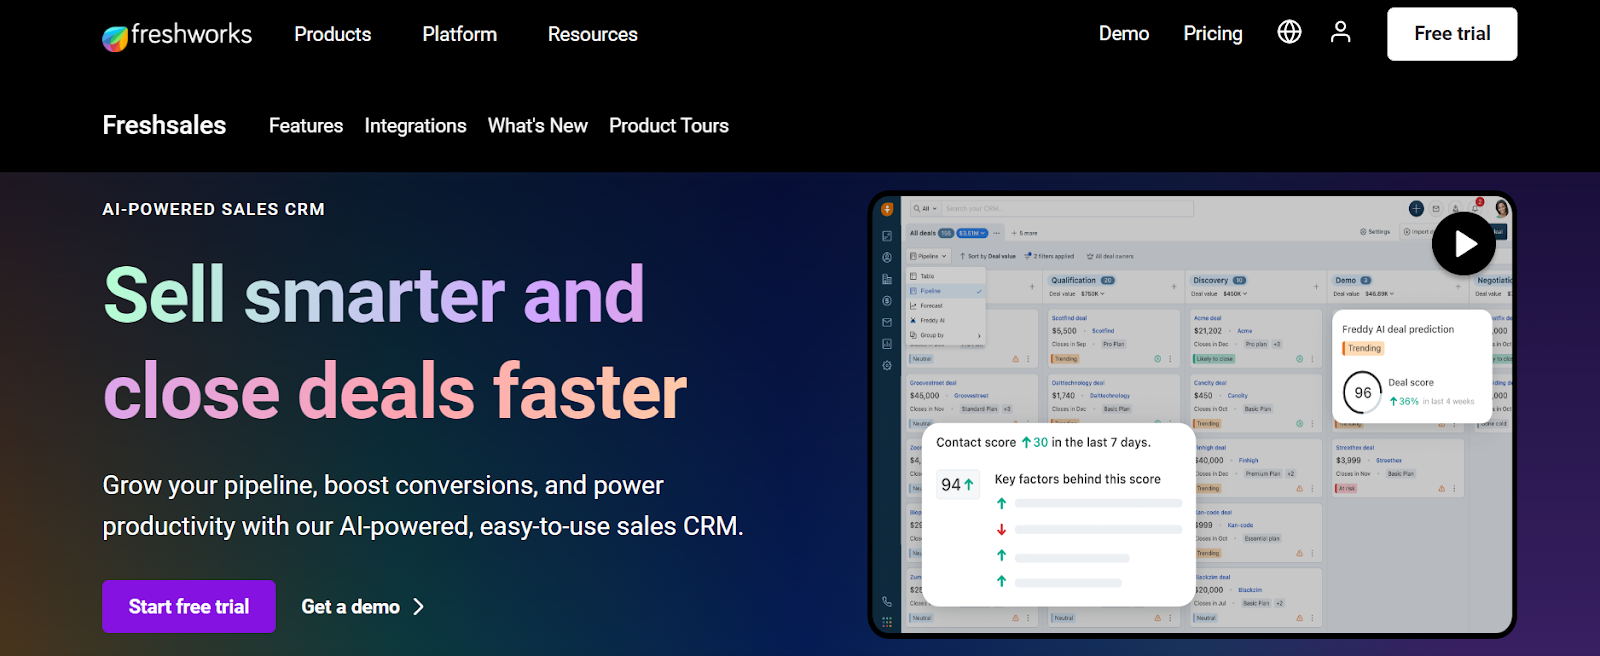
Task: Open the user account icon
Action: point(1340,32)
